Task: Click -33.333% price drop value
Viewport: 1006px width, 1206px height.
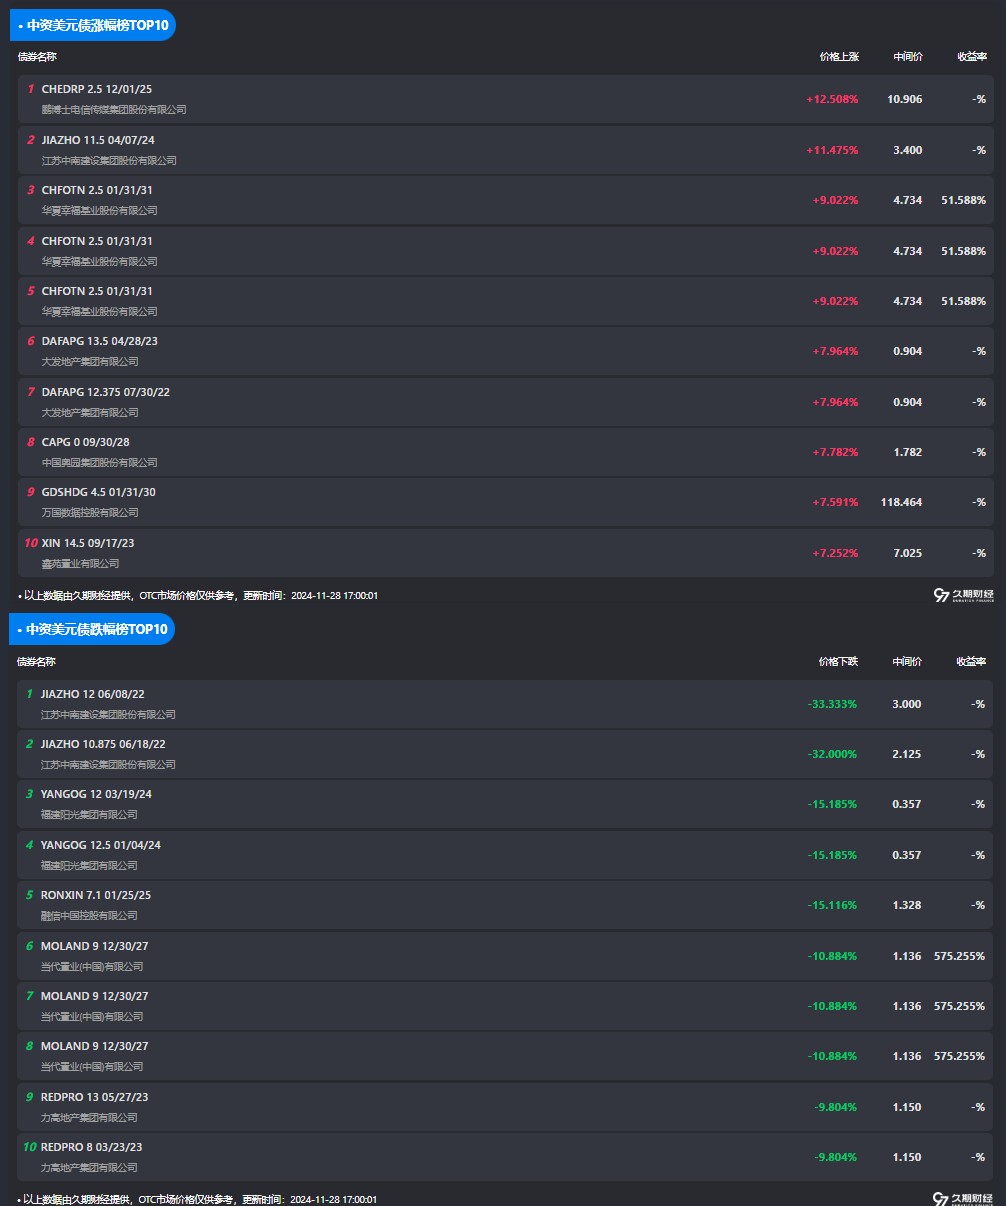Action: click(x=832, y=704)
